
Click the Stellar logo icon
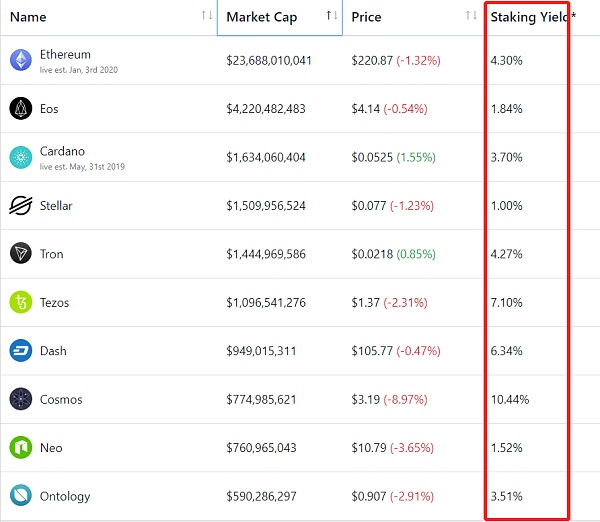pyautogui.click(x=21, y=206)
